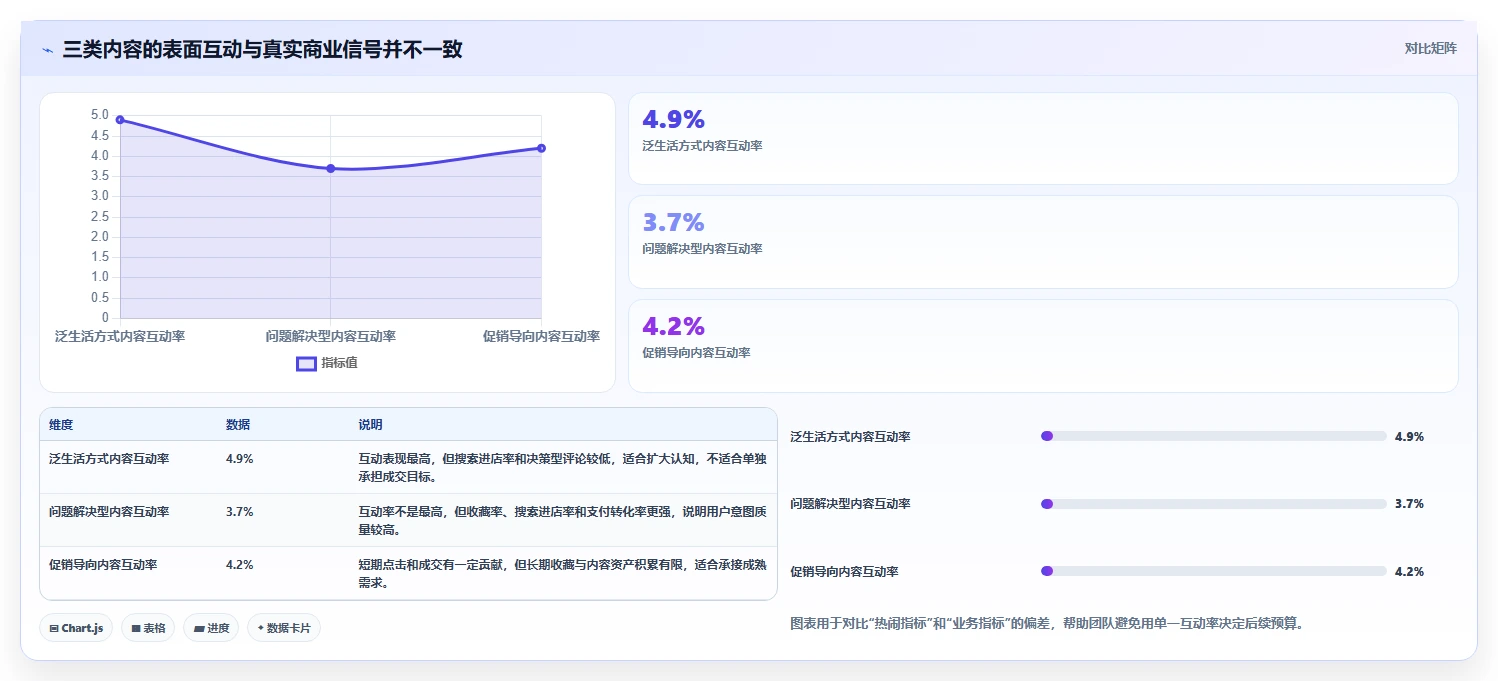The width and height of the screenshot is (1498, 681).
Task: Click the 3.7% cell in the table
Action: coord(239,512)
